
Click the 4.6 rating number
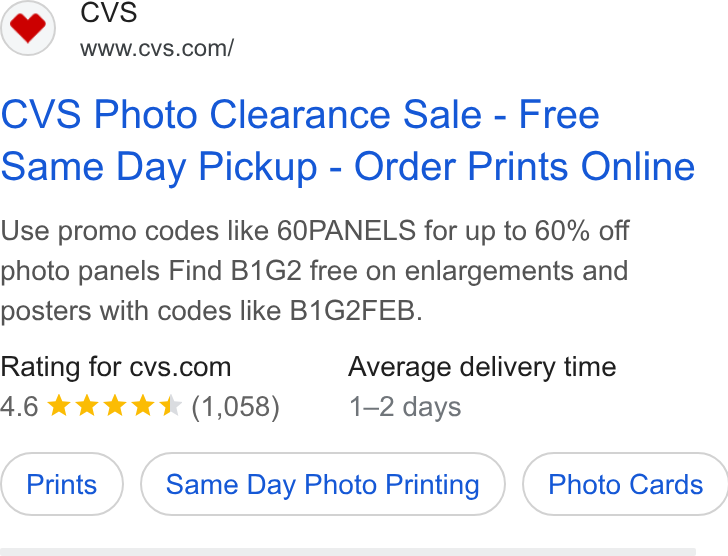pos(20,407)
